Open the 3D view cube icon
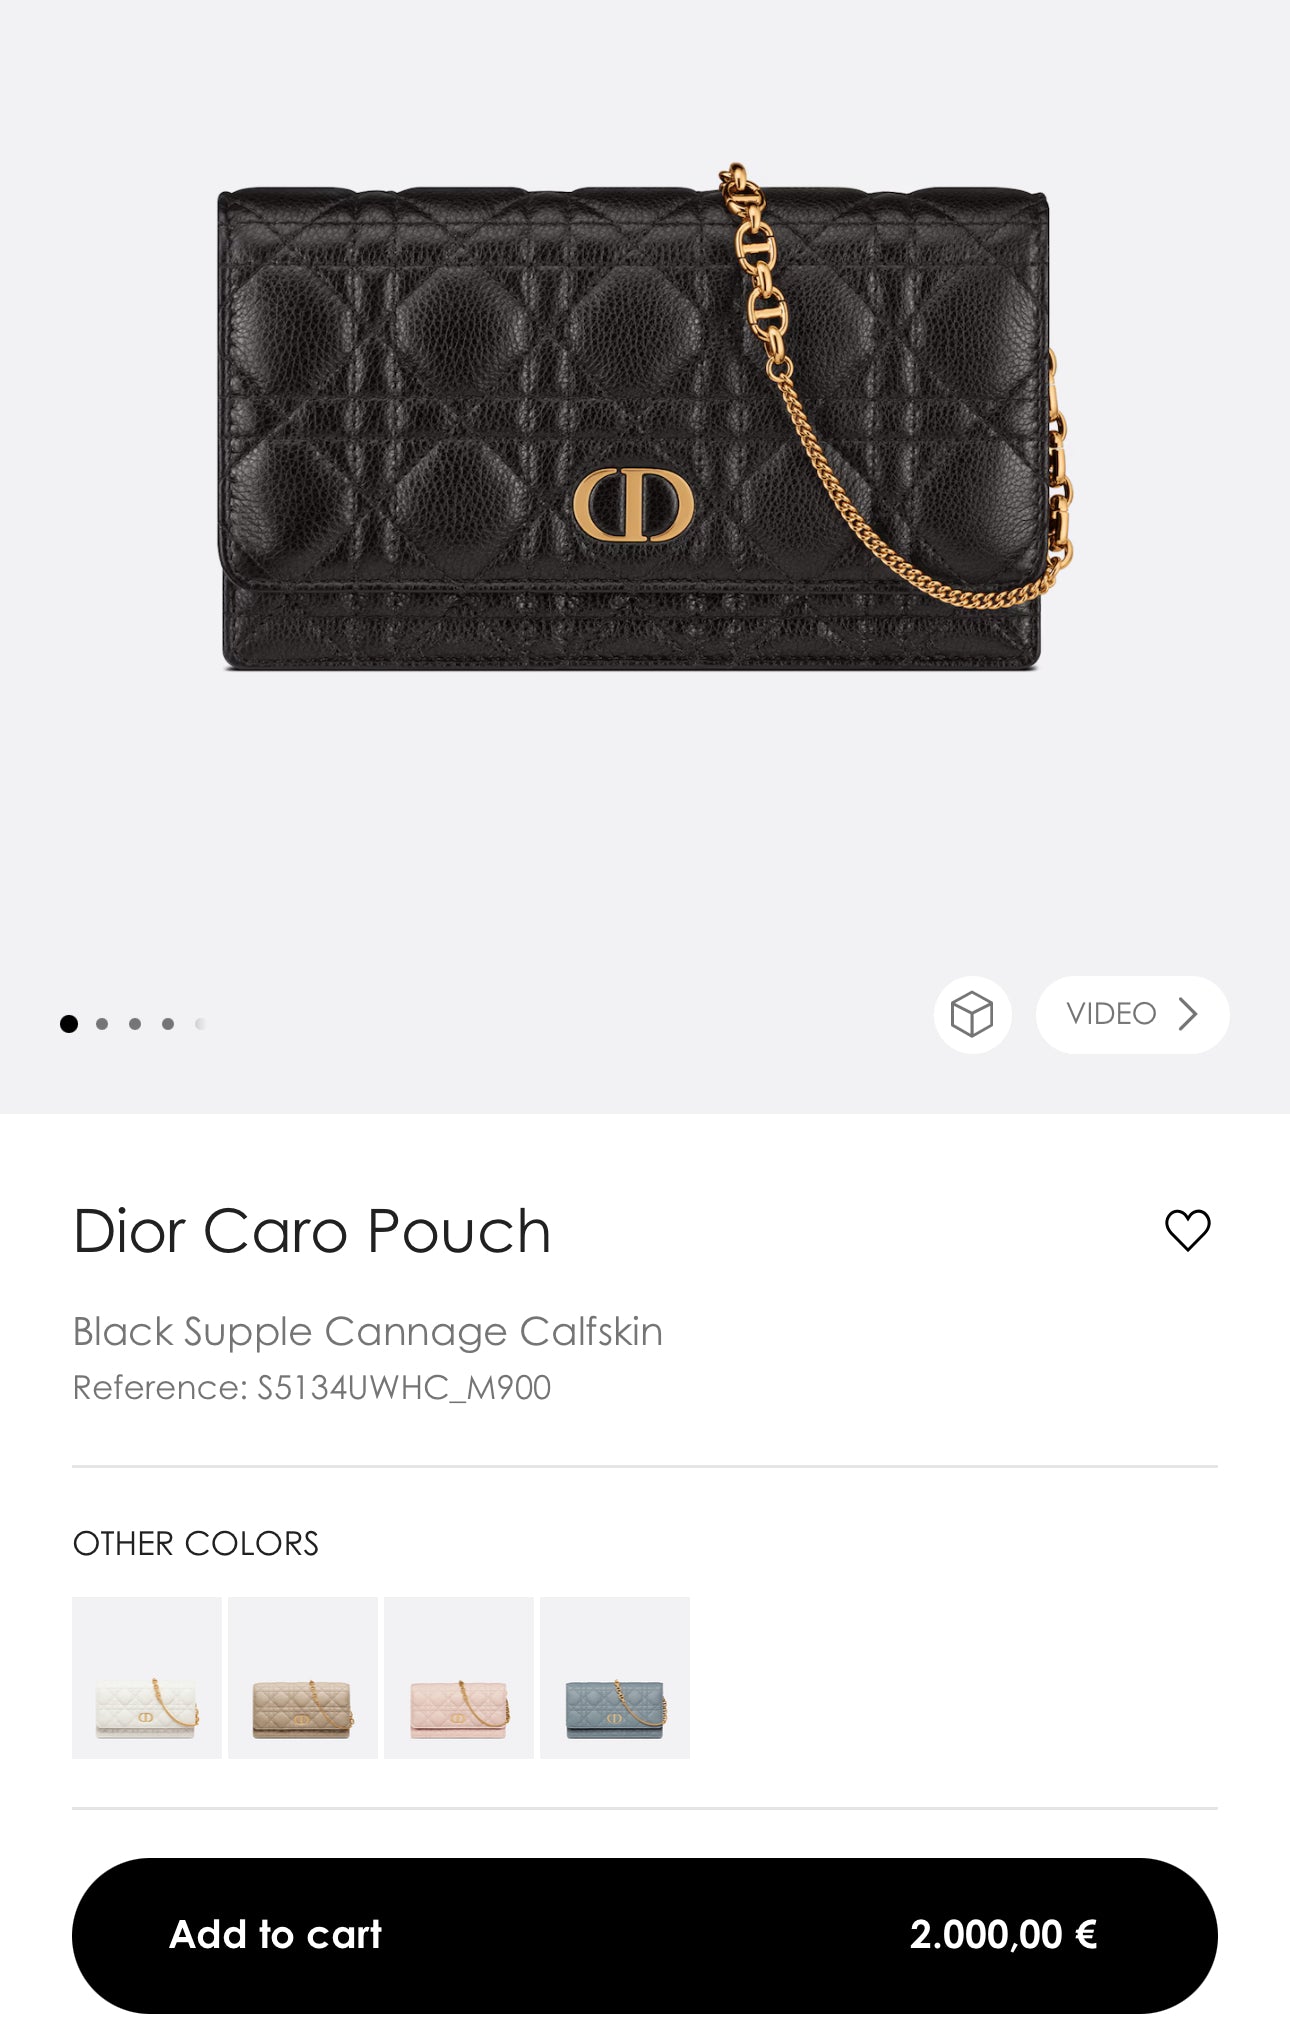1290x2035 pixels. (972, 1015)
